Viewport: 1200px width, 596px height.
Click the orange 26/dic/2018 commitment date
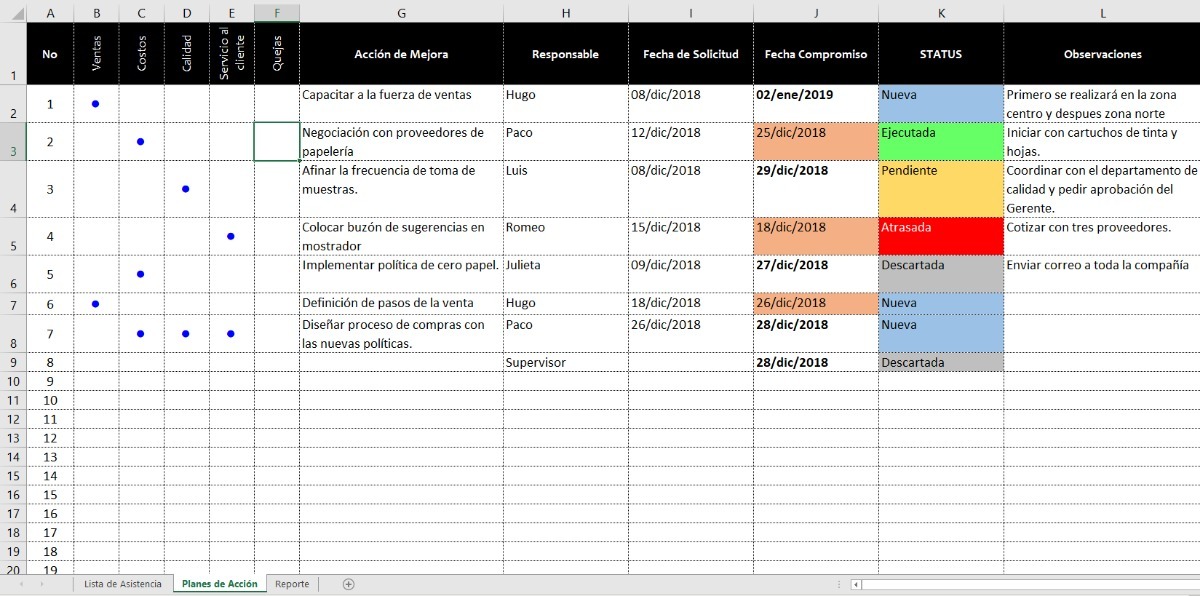pyautogui.click(x=816, y=303)
